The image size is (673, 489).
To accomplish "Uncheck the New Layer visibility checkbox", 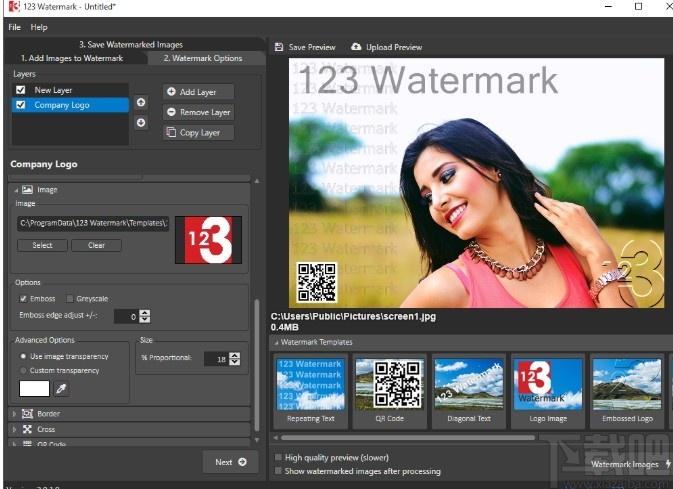I will (20, 90).
